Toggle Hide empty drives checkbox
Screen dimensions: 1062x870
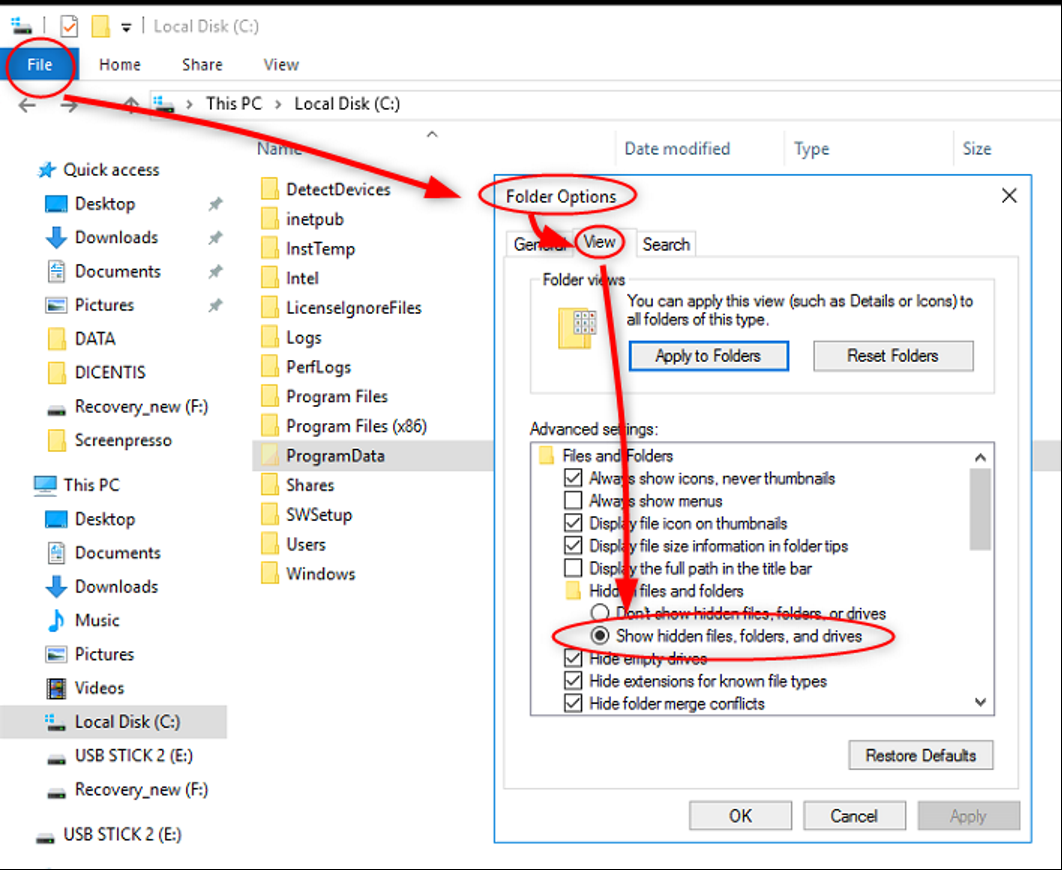[x=573, y=657]
